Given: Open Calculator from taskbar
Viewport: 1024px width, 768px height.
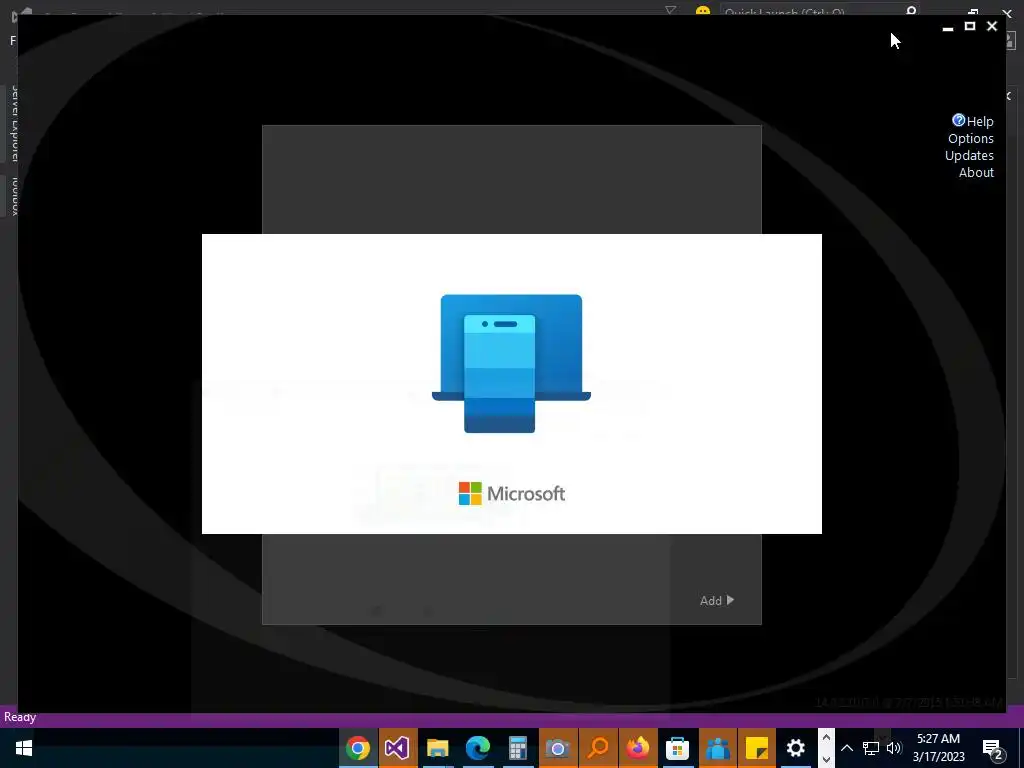Looking at the screenshot, I should 518,748.
